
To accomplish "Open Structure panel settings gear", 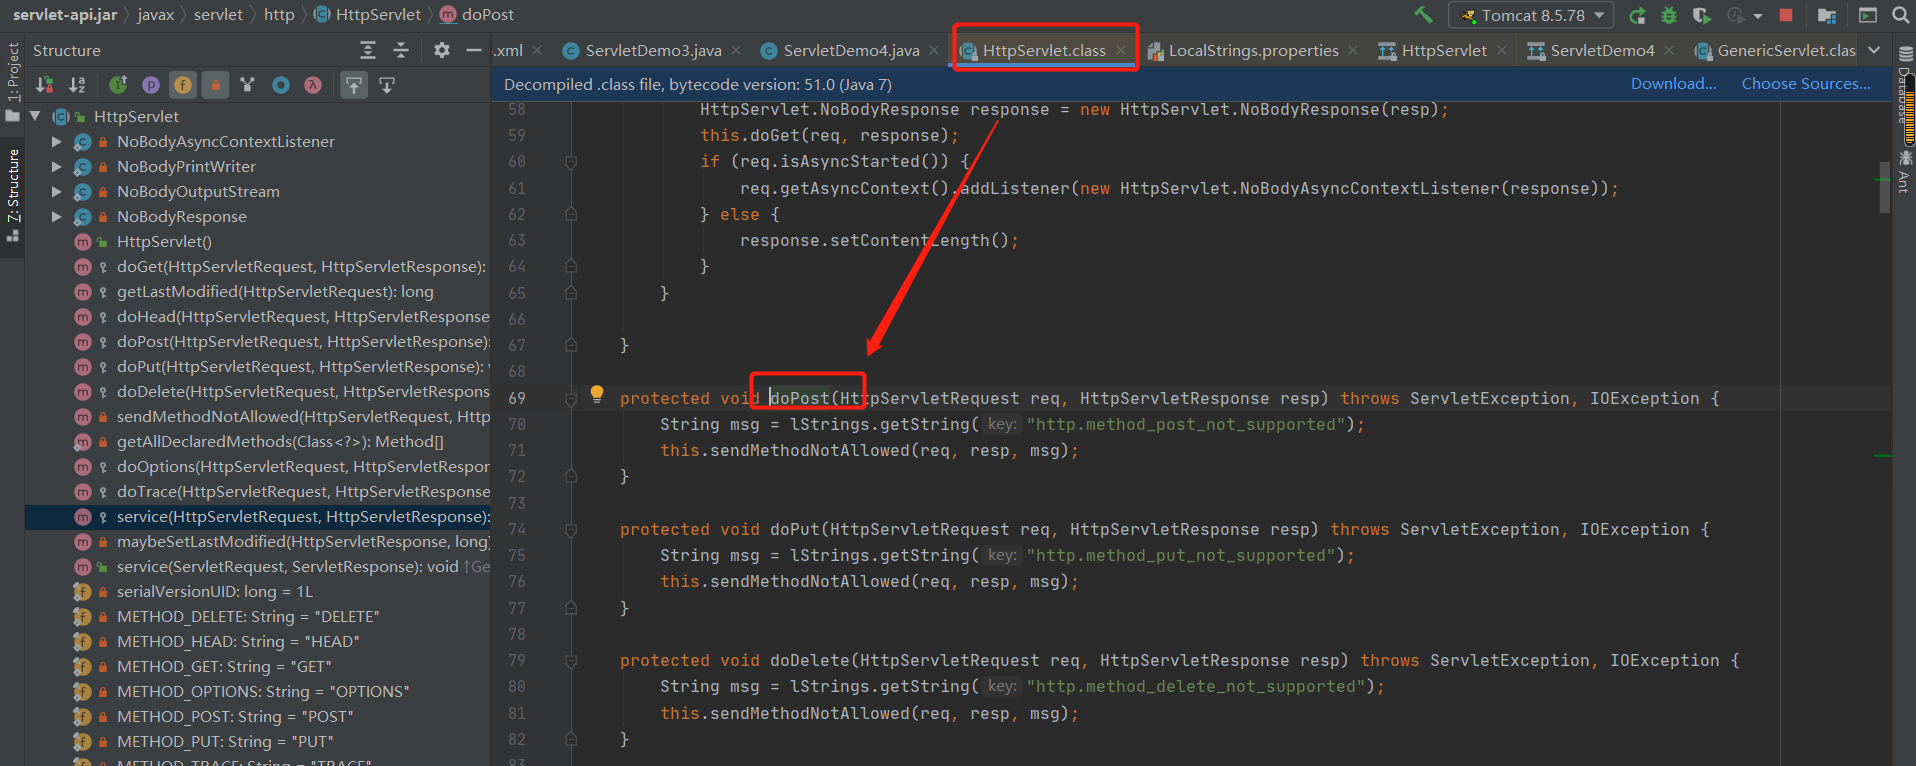I will tap(442, 50).
